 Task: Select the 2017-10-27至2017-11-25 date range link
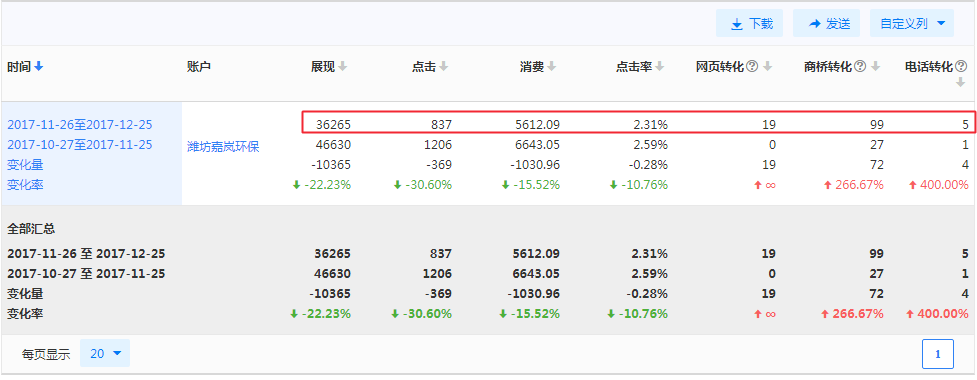80,145
